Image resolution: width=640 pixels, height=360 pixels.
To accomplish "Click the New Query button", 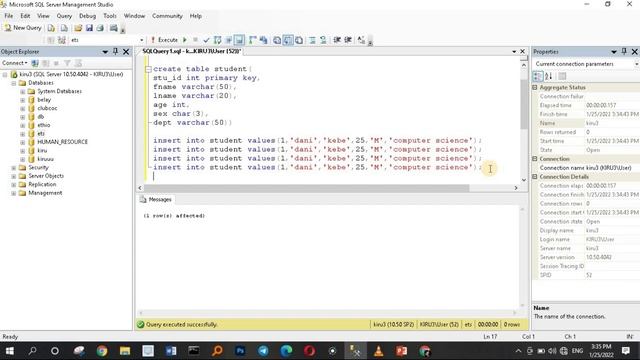I will (23, 28).
